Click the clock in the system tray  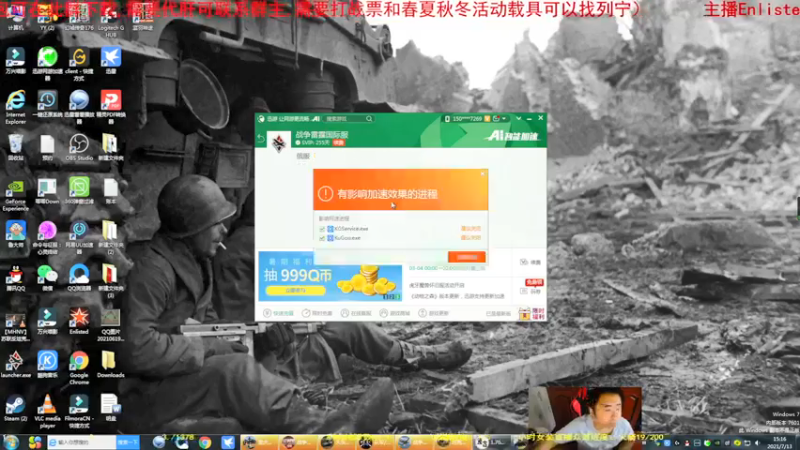click(x=779, y=443)
